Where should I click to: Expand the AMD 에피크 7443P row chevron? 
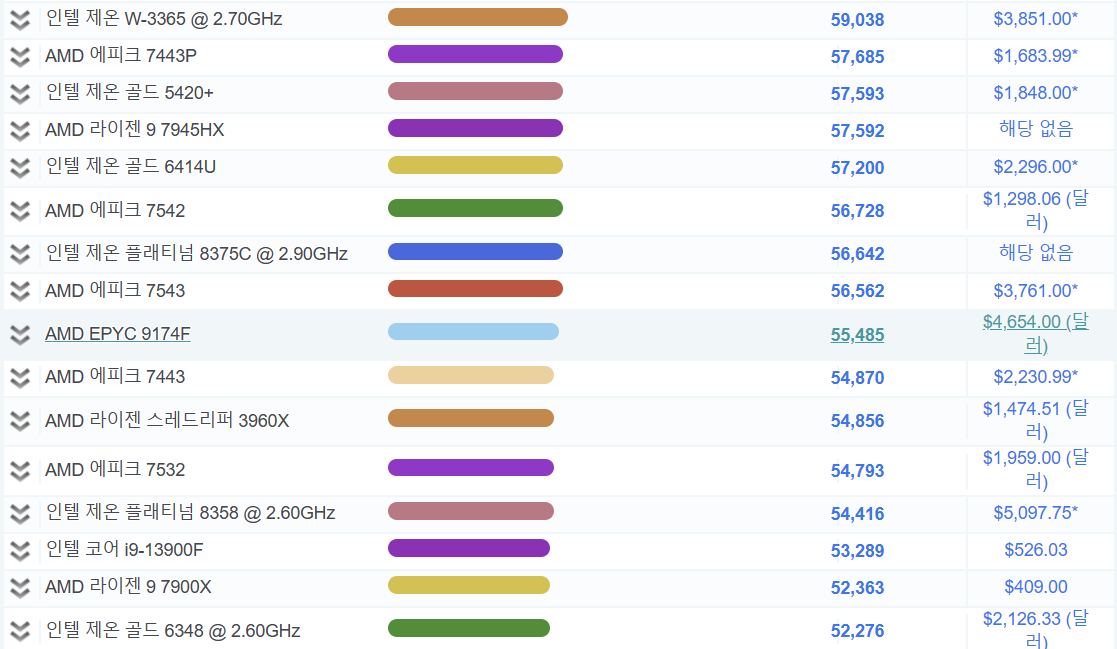[x=20, y=56]
